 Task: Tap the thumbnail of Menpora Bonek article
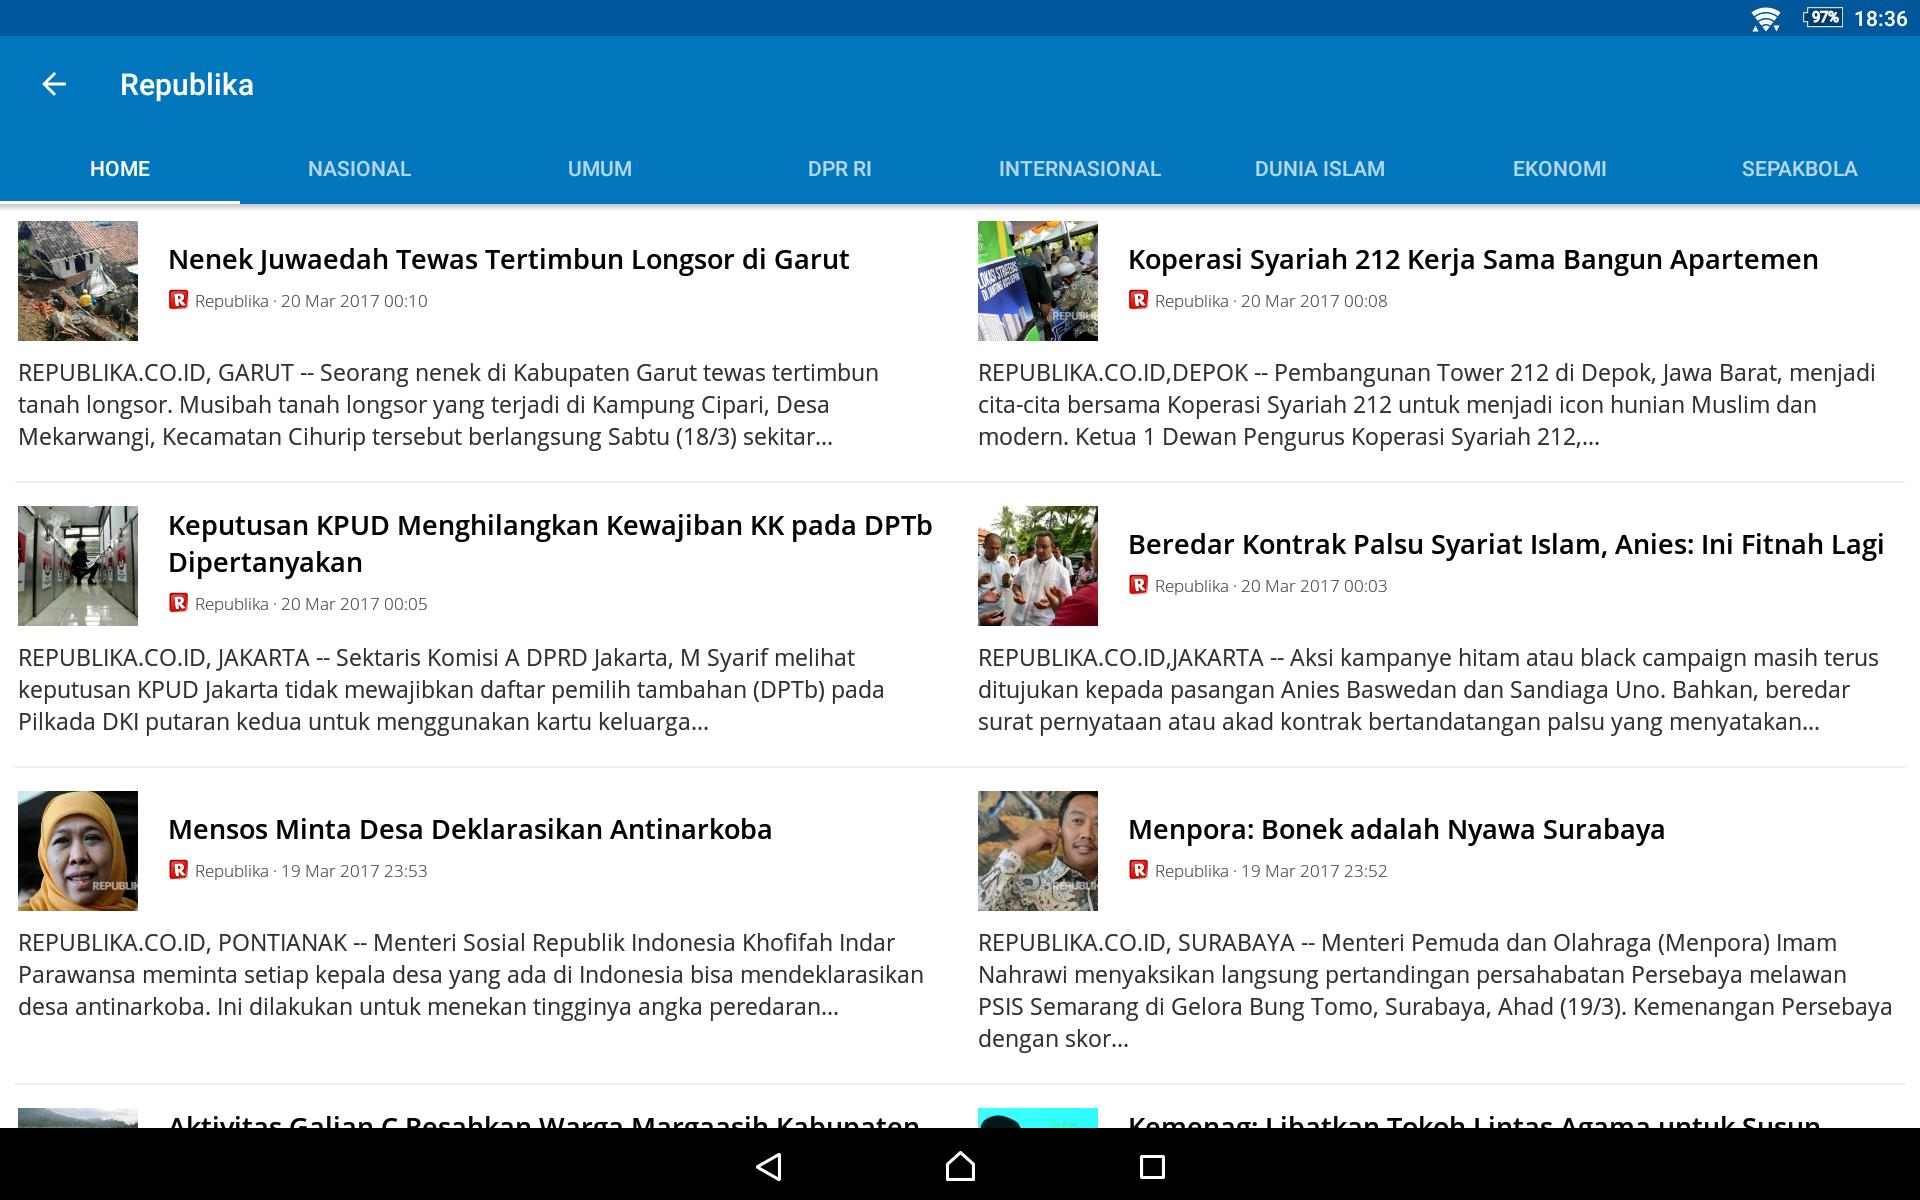coord(1038,851)
